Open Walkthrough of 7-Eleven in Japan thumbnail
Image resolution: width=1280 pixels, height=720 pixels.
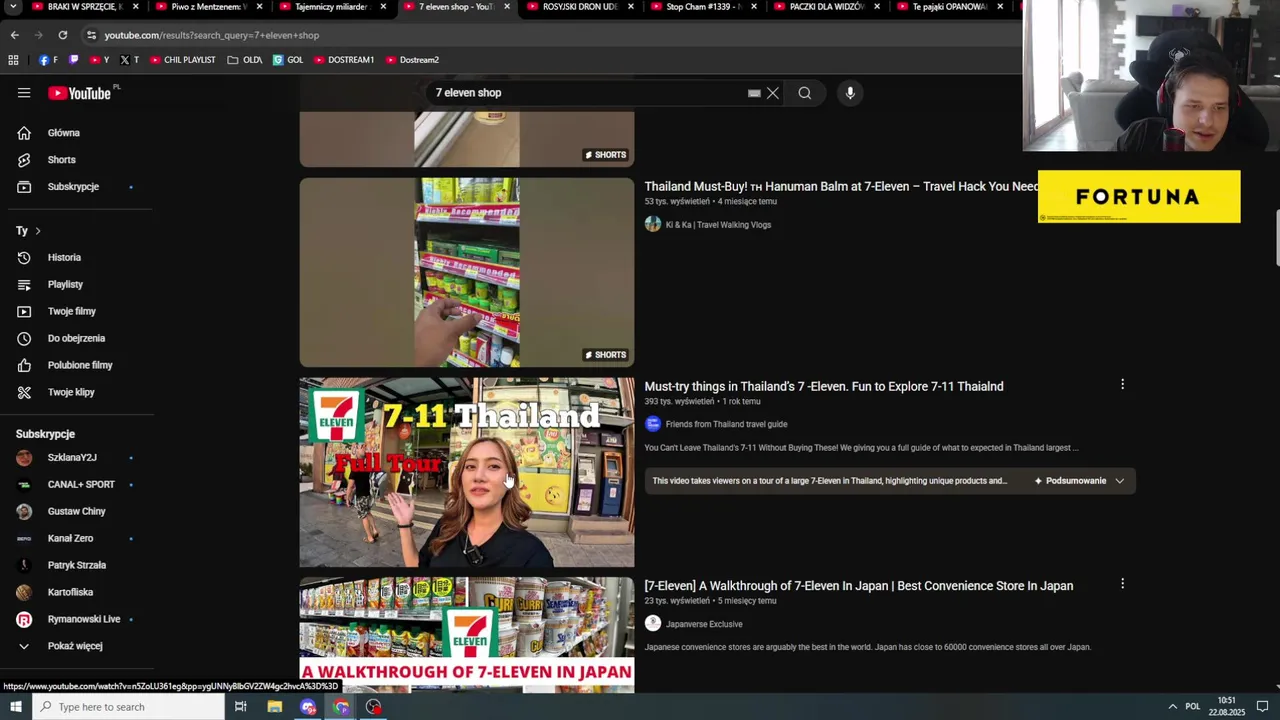[467, 635]
